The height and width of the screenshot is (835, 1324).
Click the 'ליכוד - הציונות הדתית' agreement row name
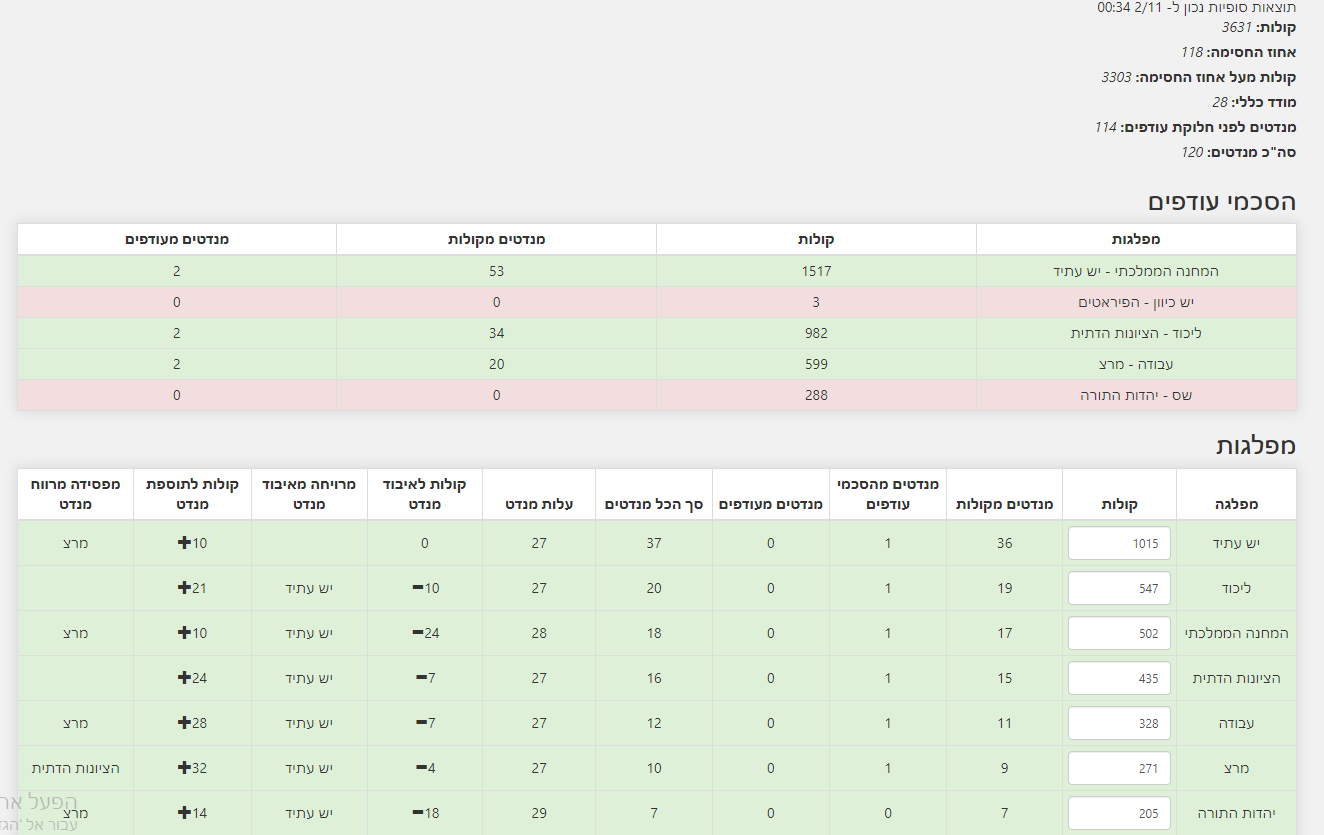[1136, 333]
